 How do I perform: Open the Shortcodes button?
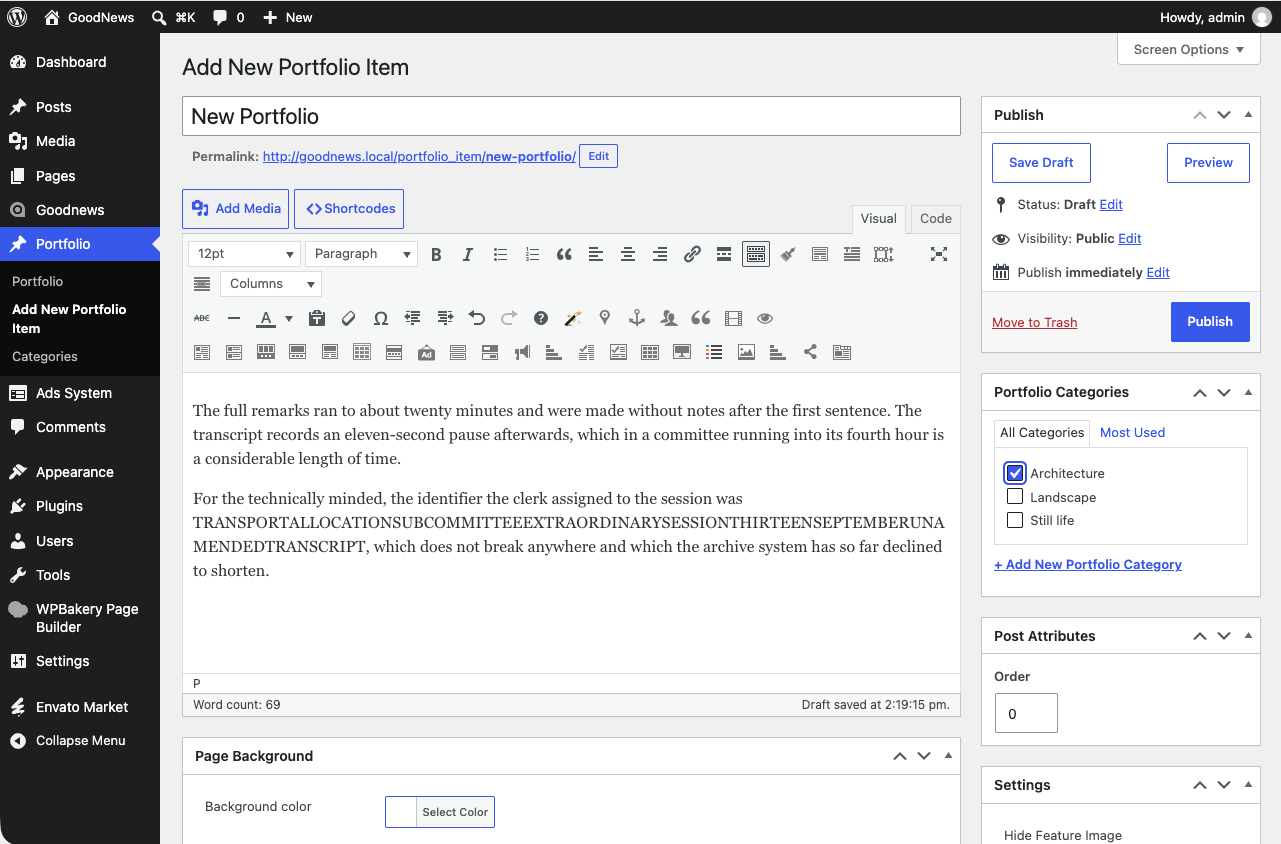[x=349, y=208]
